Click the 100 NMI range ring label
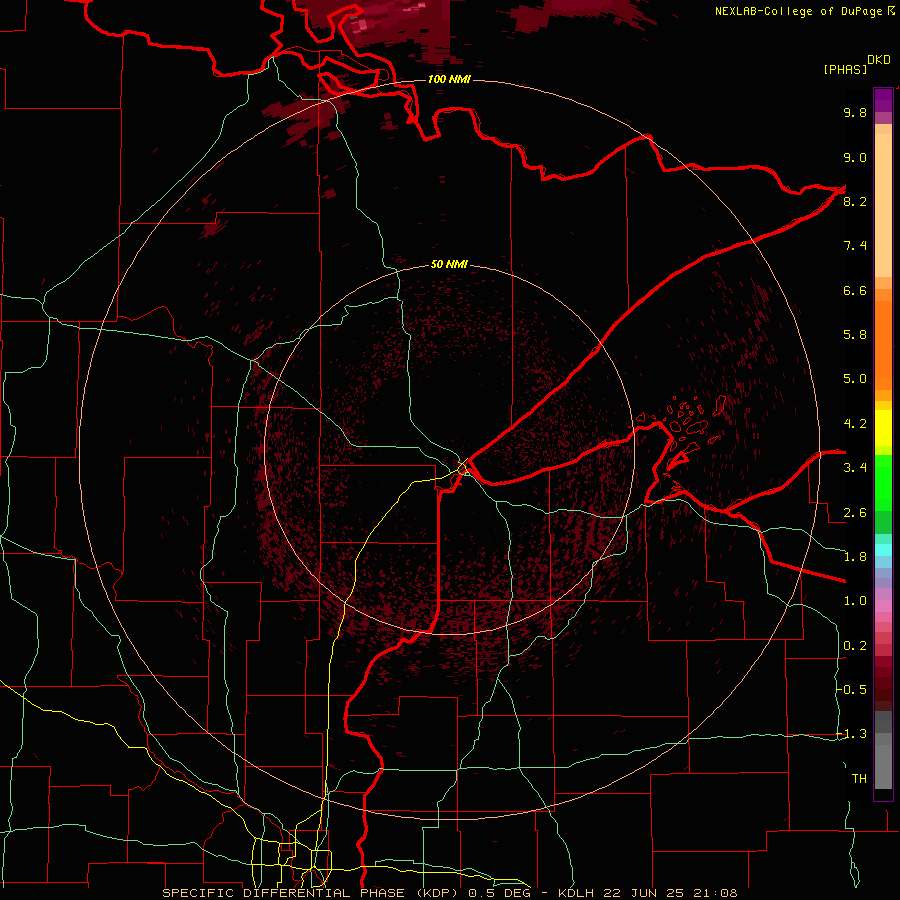Viewport: 900px width, 900px height. [x=449, y=79]
